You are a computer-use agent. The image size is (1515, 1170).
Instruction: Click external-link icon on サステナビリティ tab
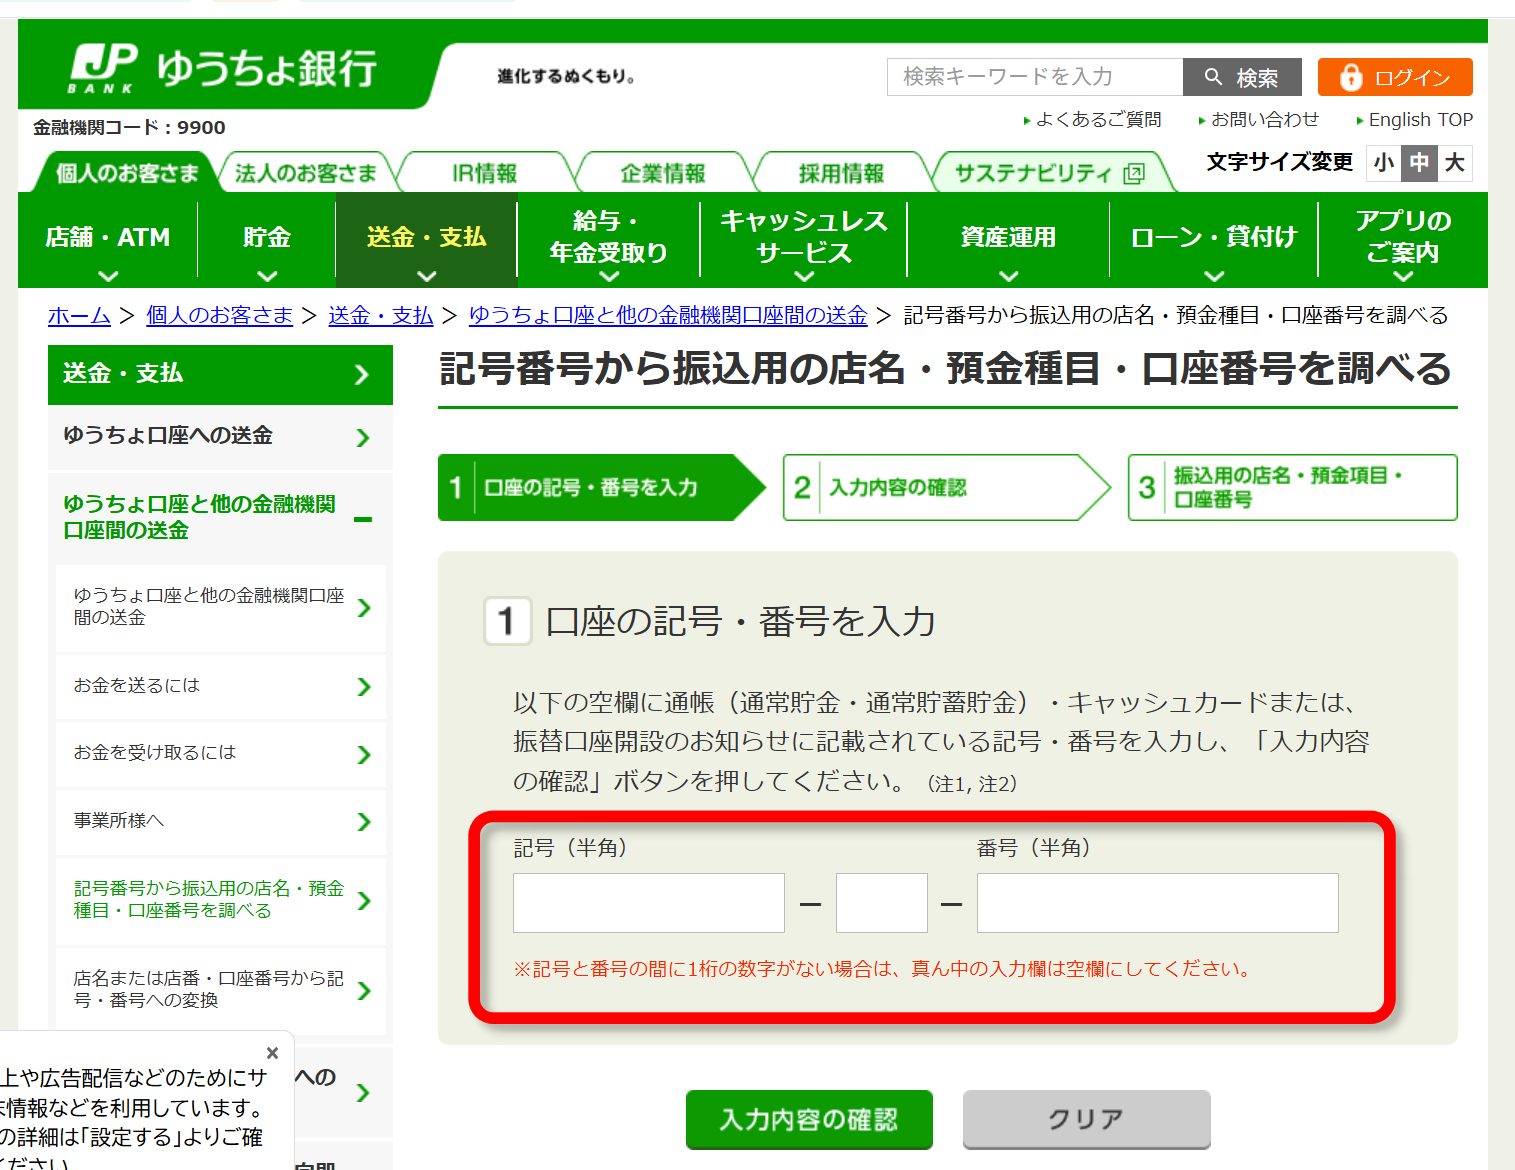1134,174
